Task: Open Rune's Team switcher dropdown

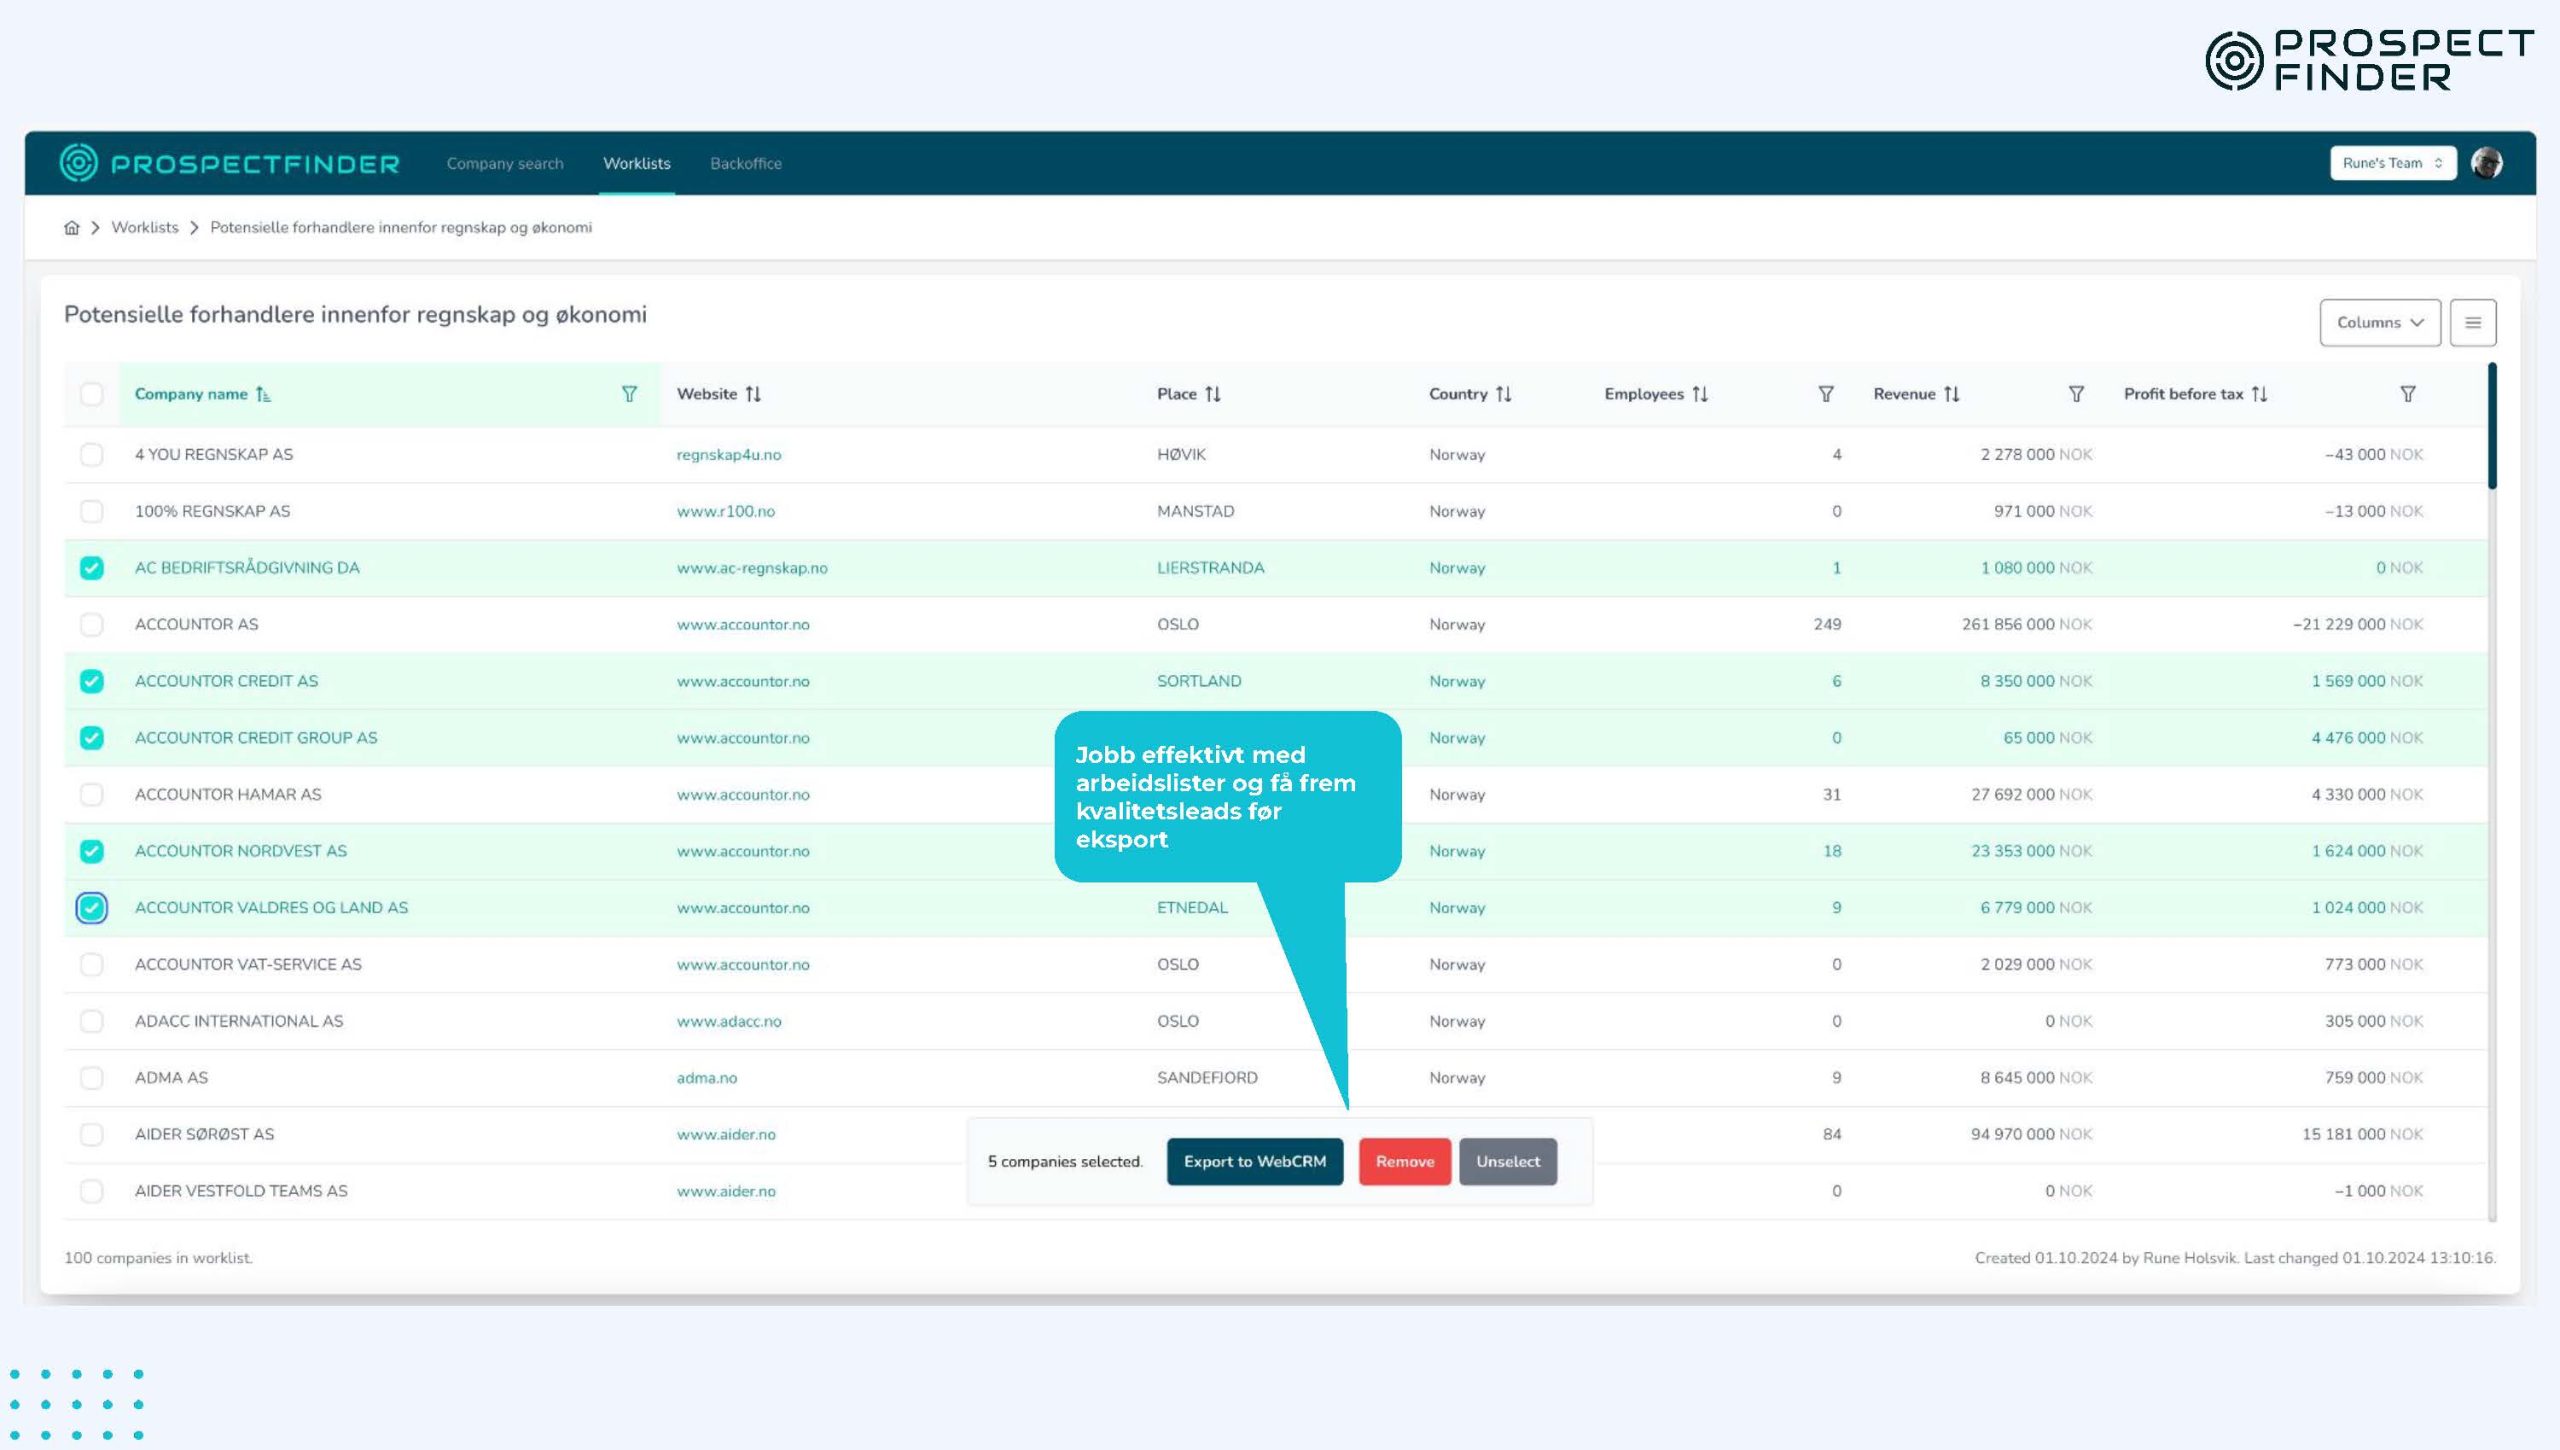Action: [x=2392, y=163]
